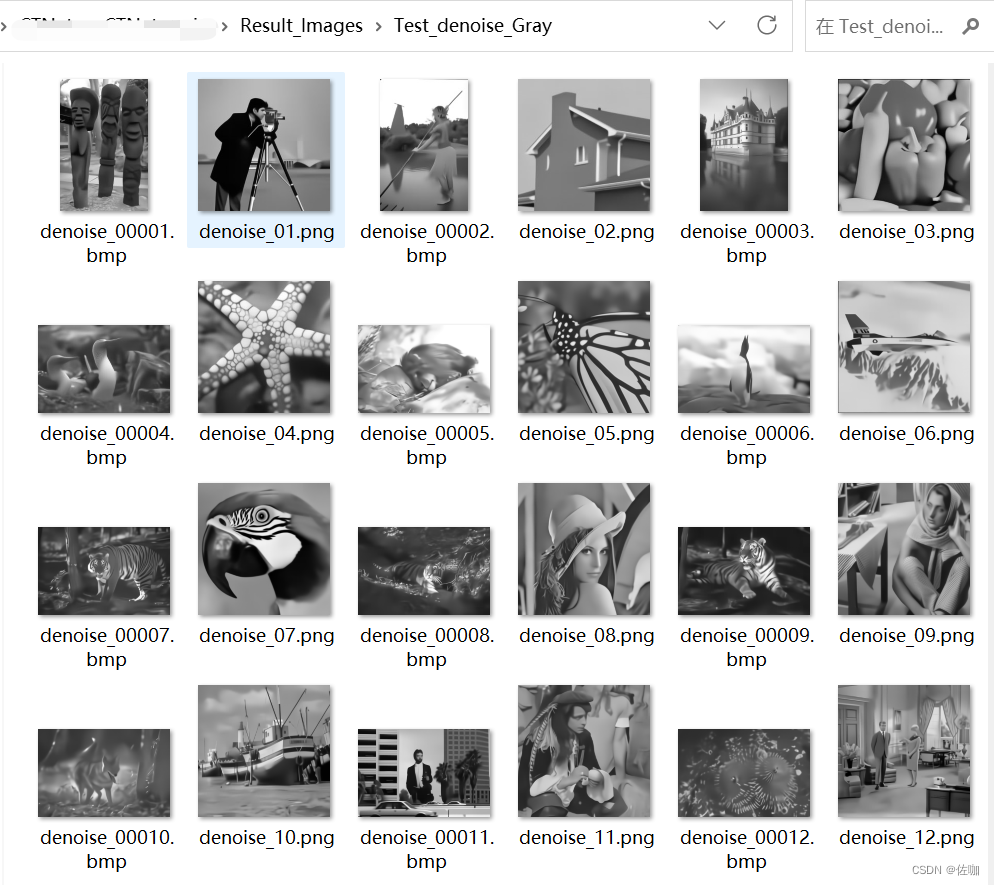Select denoise_00009.bmp lying tiger thumbnail
The image size is (994, 885).
[x=744, y=571]
